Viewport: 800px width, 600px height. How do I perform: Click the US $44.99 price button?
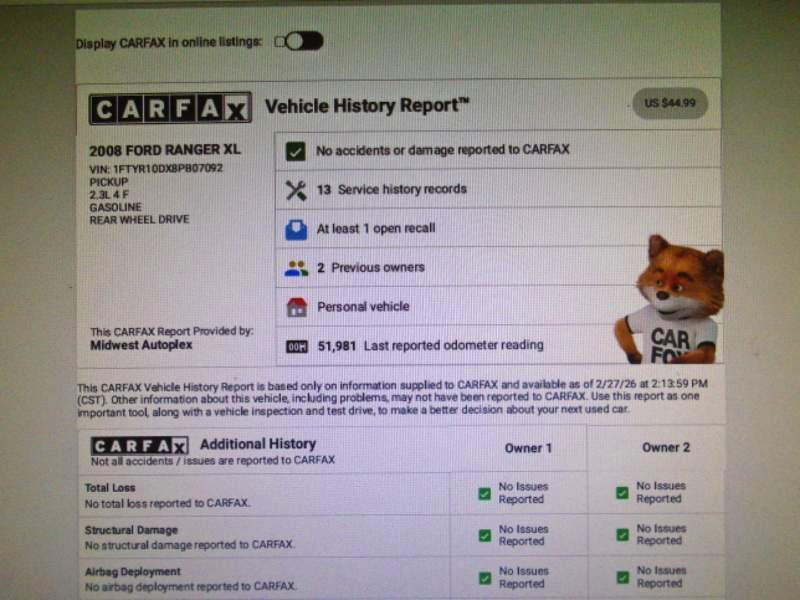point(669,104)
